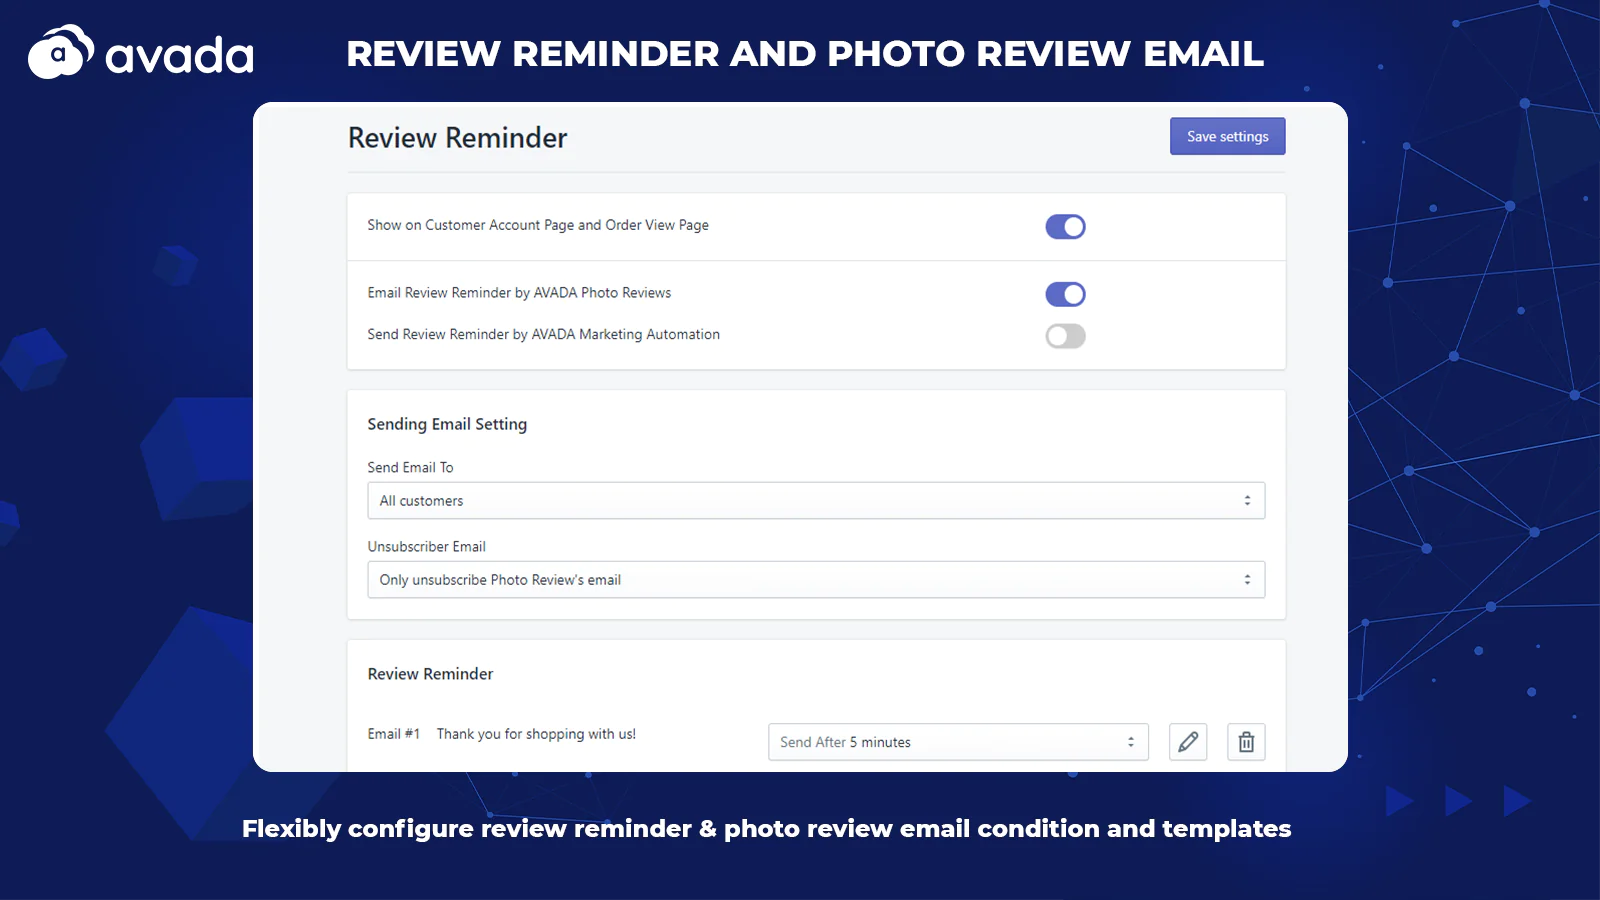Click the 'Email #1' label
Viewport: 1600px width, 900px height.
point(394,734)
